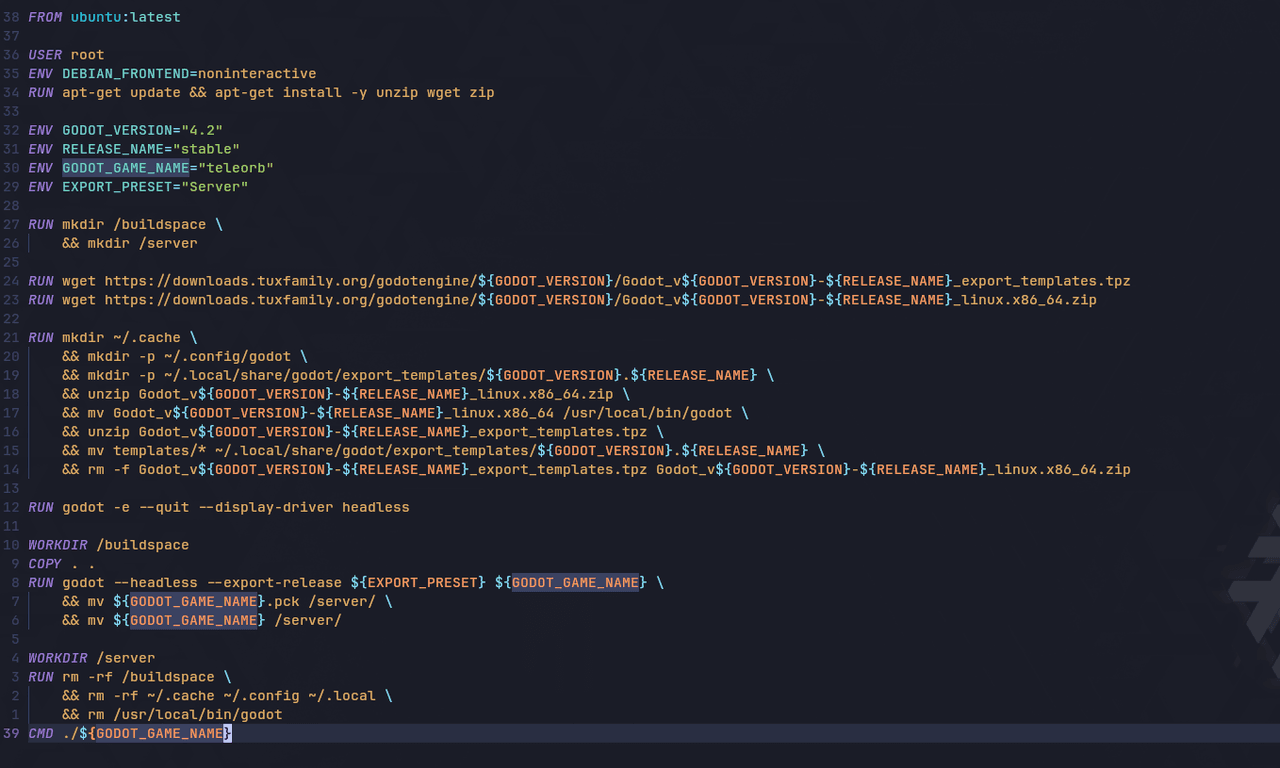The width and height of the screenshot is (1280, 768).
Task: Open the export_templates.tpz download URL
Action: [x=617, y=281]
